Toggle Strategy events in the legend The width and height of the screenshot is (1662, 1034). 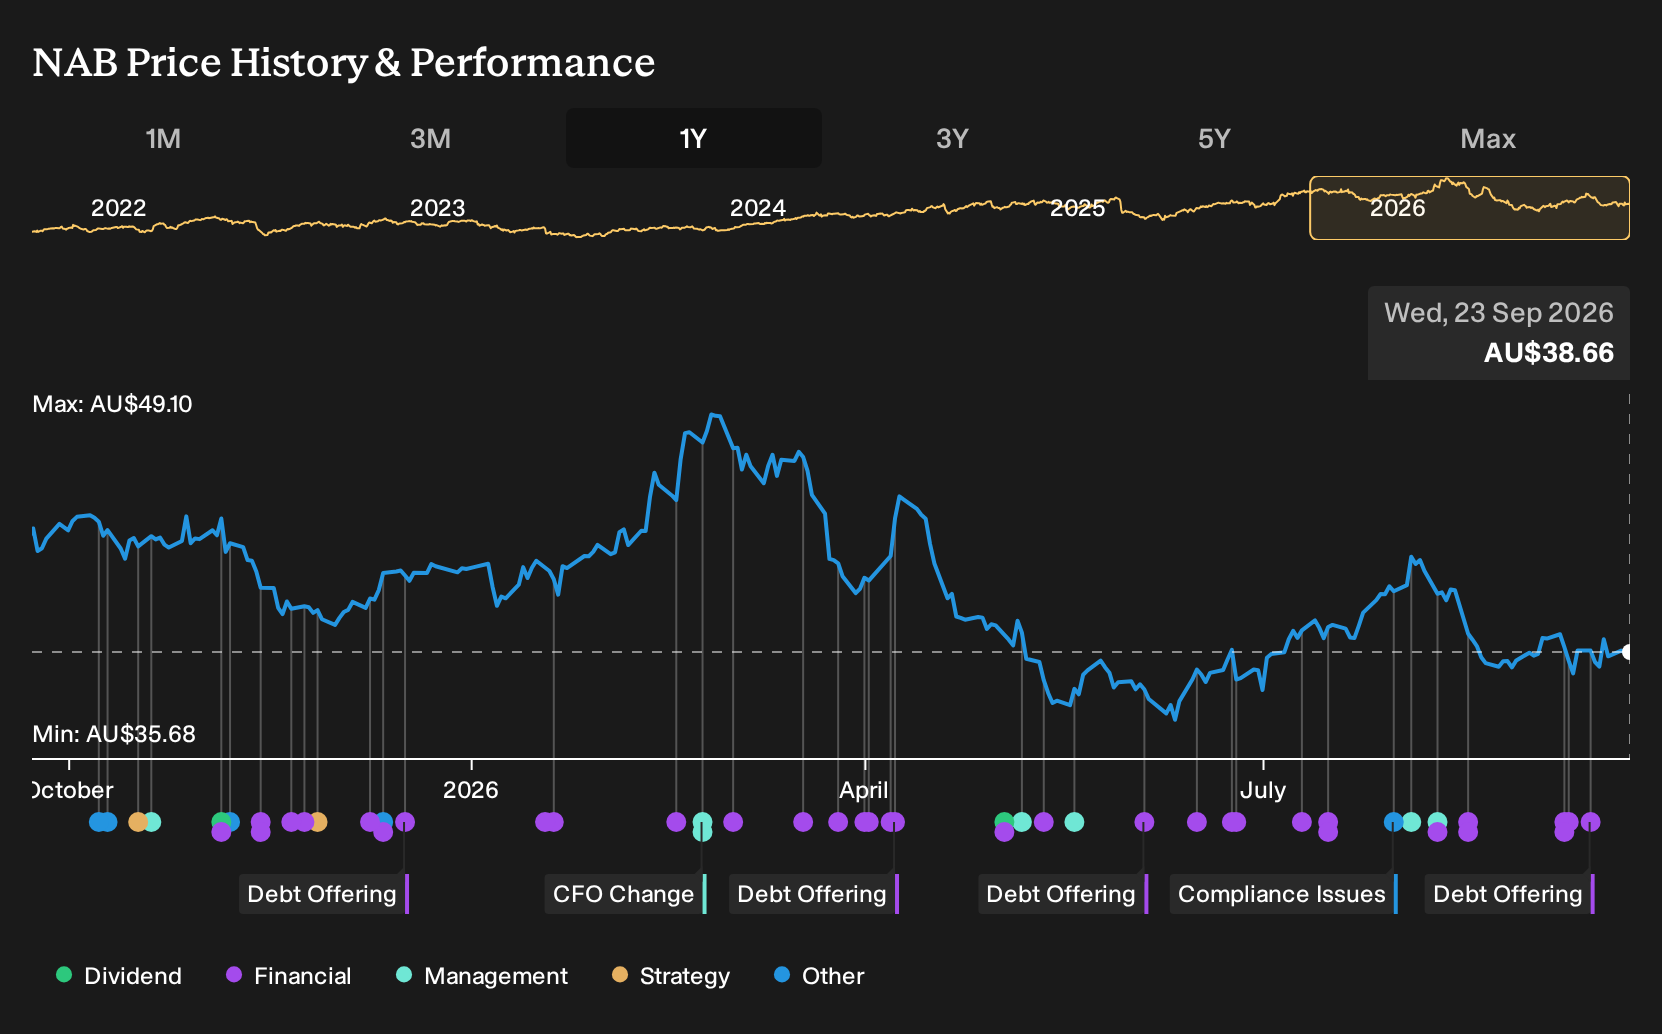(671, 976)
